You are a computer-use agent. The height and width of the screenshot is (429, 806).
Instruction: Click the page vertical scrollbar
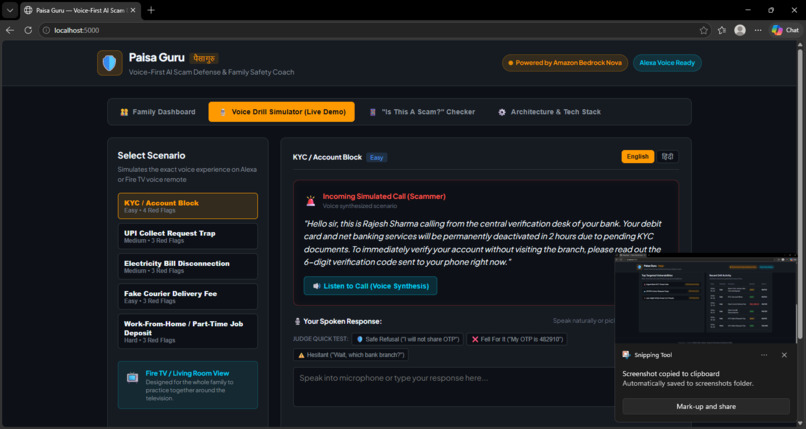pyautogui.click(x=800, y=193)
